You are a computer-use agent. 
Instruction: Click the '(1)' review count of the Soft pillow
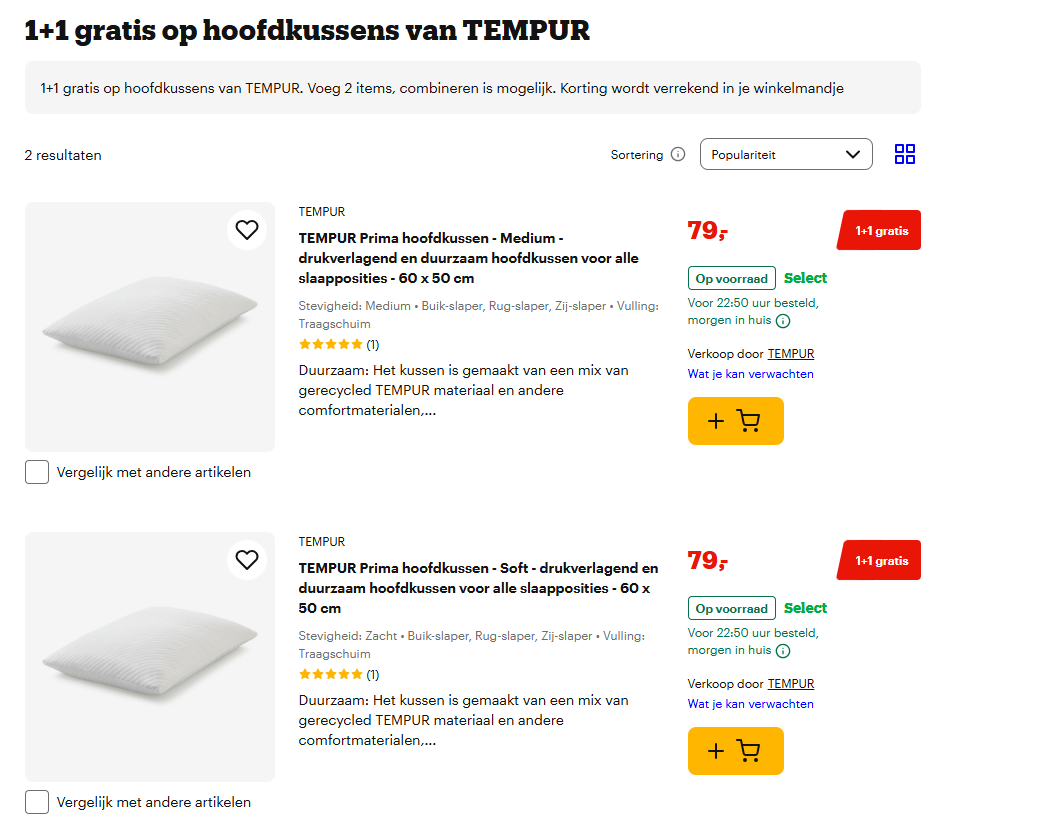372,674
